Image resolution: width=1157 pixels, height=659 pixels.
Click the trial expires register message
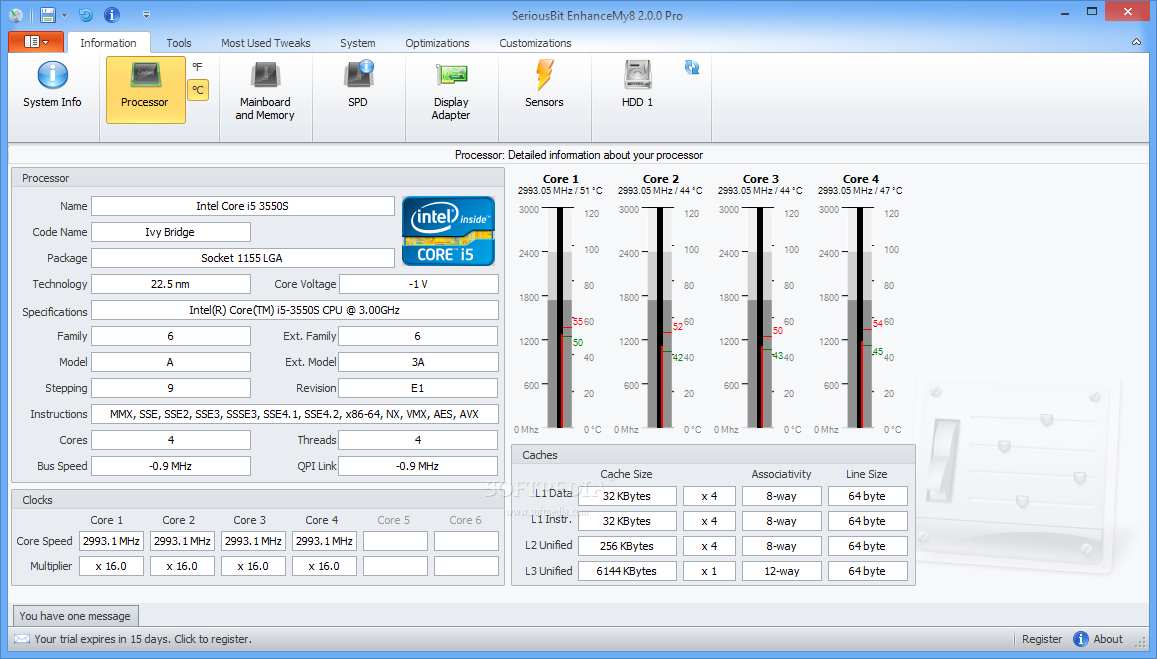(x=143, y=639)
